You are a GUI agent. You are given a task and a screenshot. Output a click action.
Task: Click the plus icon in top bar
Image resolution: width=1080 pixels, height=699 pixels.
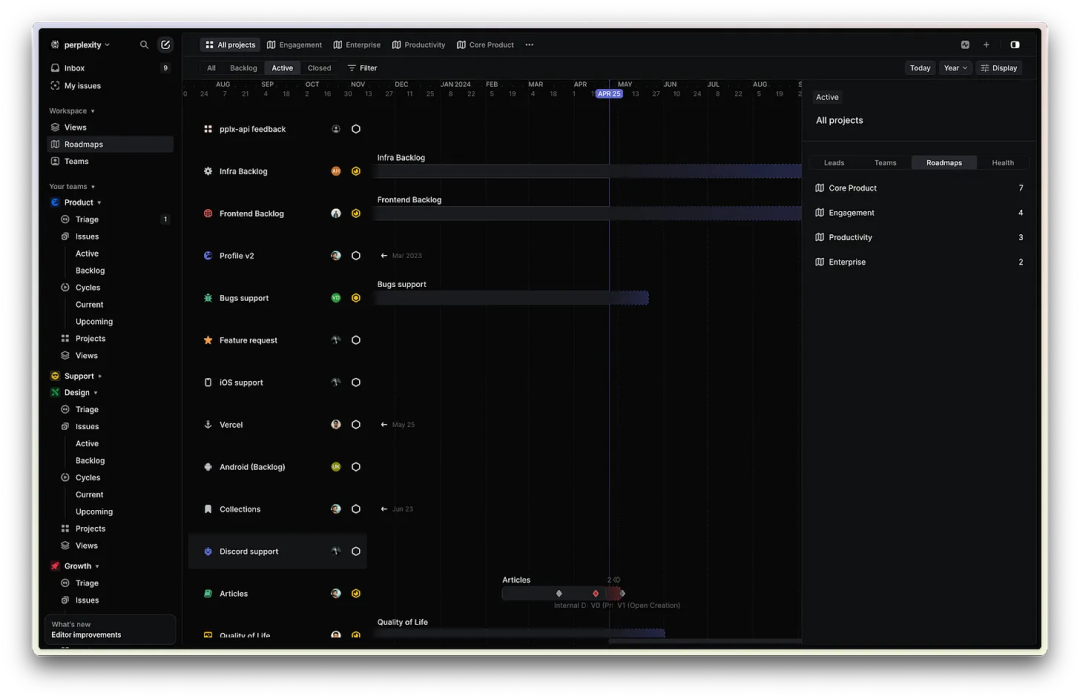pyautogui.click(x=986, y=45)
